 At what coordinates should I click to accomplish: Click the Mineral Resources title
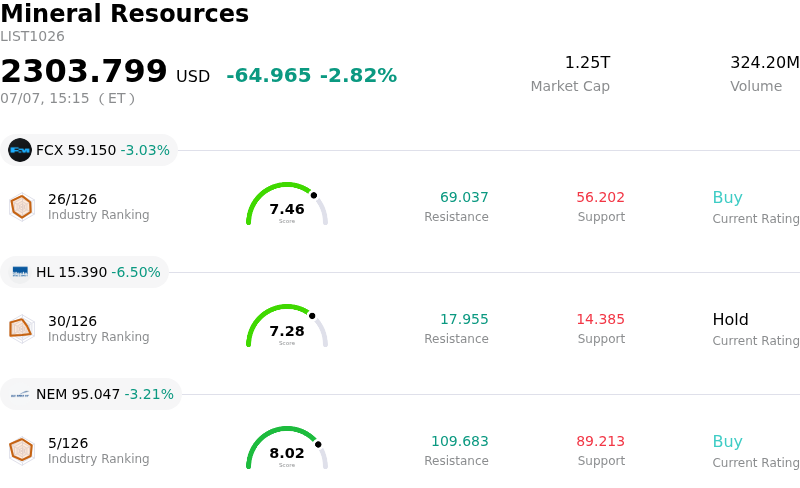click(x=124, y=13)
